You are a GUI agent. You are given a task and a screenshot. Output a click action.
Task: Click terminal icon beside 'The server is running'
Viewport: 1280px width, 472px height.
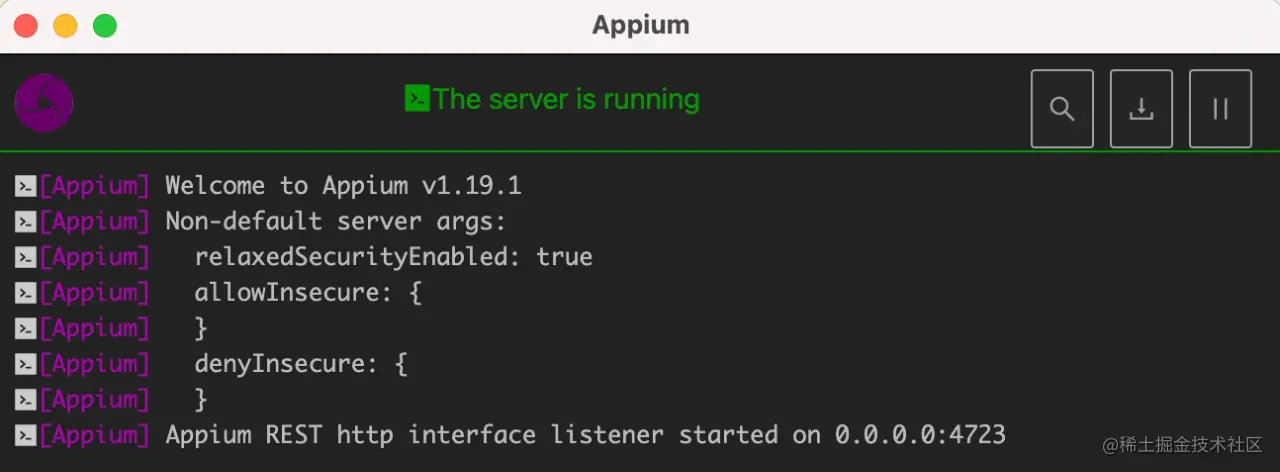click(x=417, y=98)
